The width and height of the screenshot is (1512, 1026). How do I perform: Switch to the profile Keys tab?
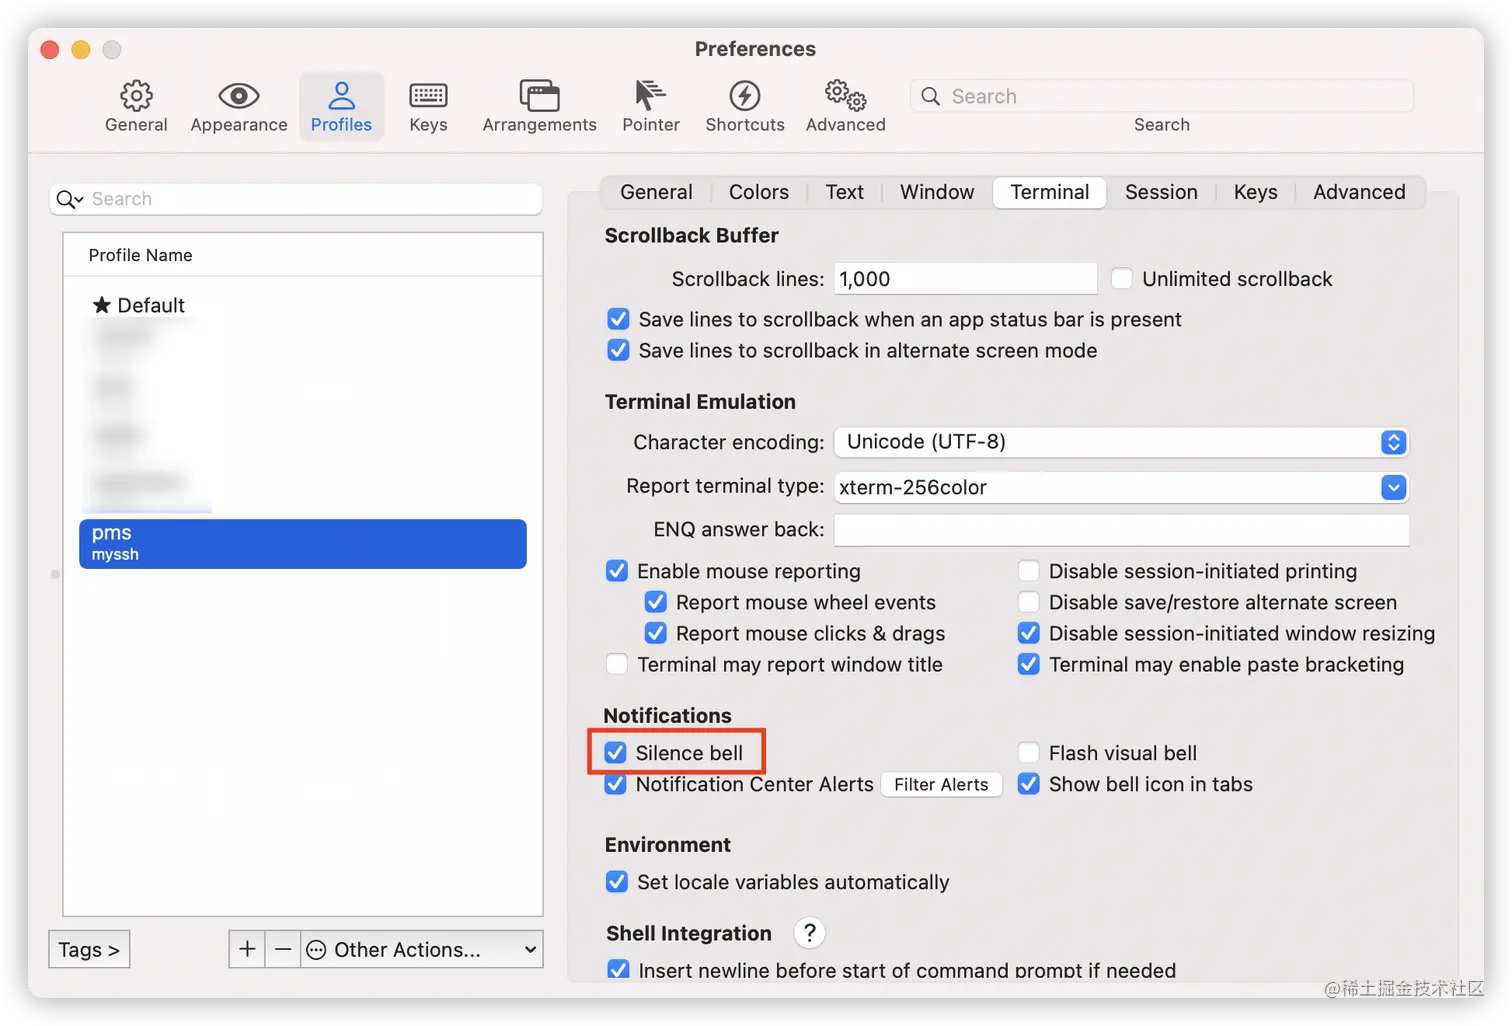pyautogui.click(x=1255, y=192)
